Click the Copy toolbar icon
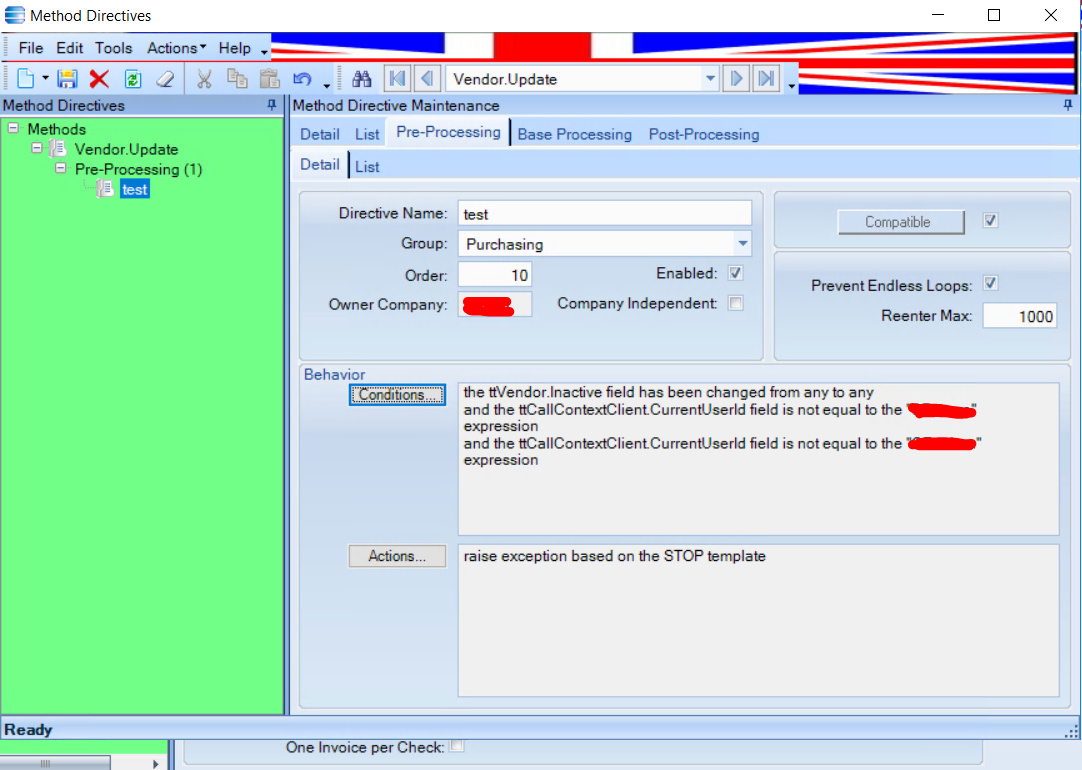Image resolution: width=1082 pixels, height=770 pixels. coord(237,79)
